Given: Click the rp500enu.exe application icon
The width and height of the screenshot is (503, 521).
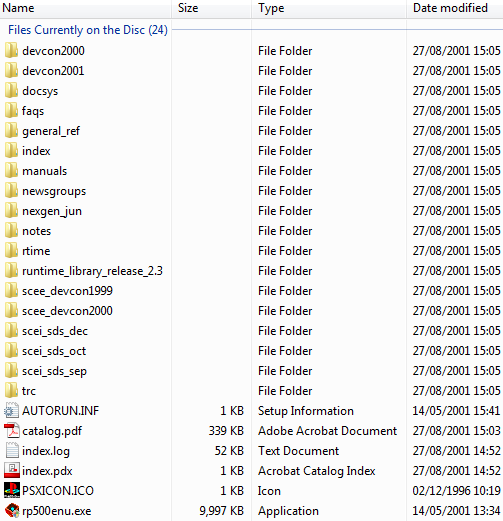Looking at the screenshot, I should click(x=12, y=510).
